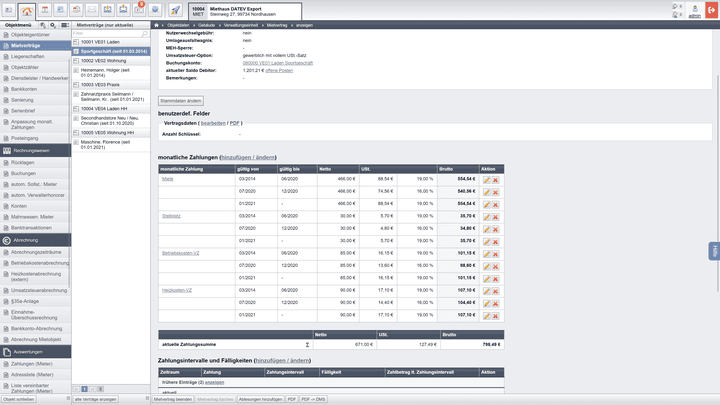Viewport: 720px width, 405px height.
Task: Open the admin user profile
Action: 694,11
